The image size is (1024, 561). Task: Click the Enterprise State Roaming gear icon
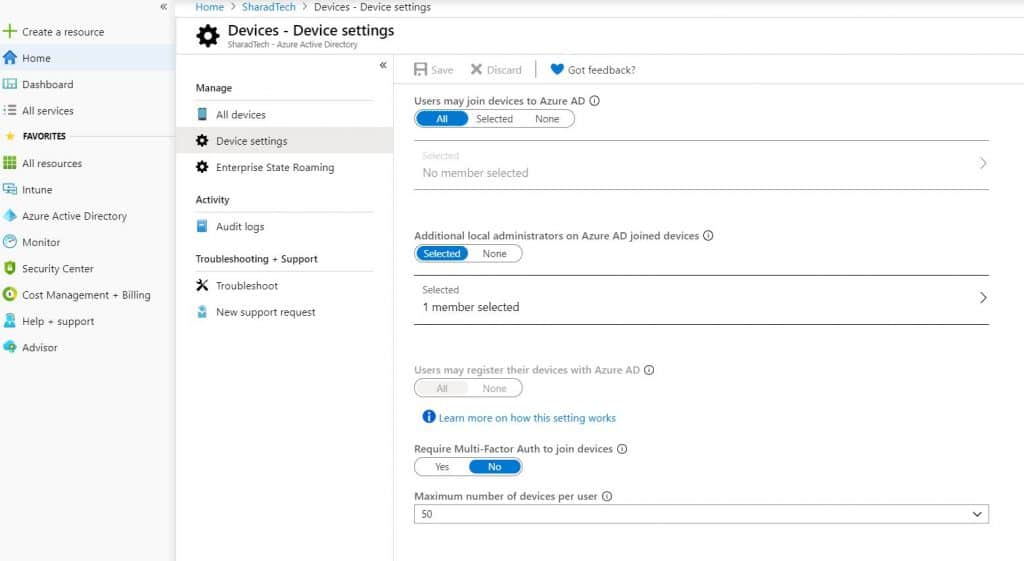click(x=202, y=167)
